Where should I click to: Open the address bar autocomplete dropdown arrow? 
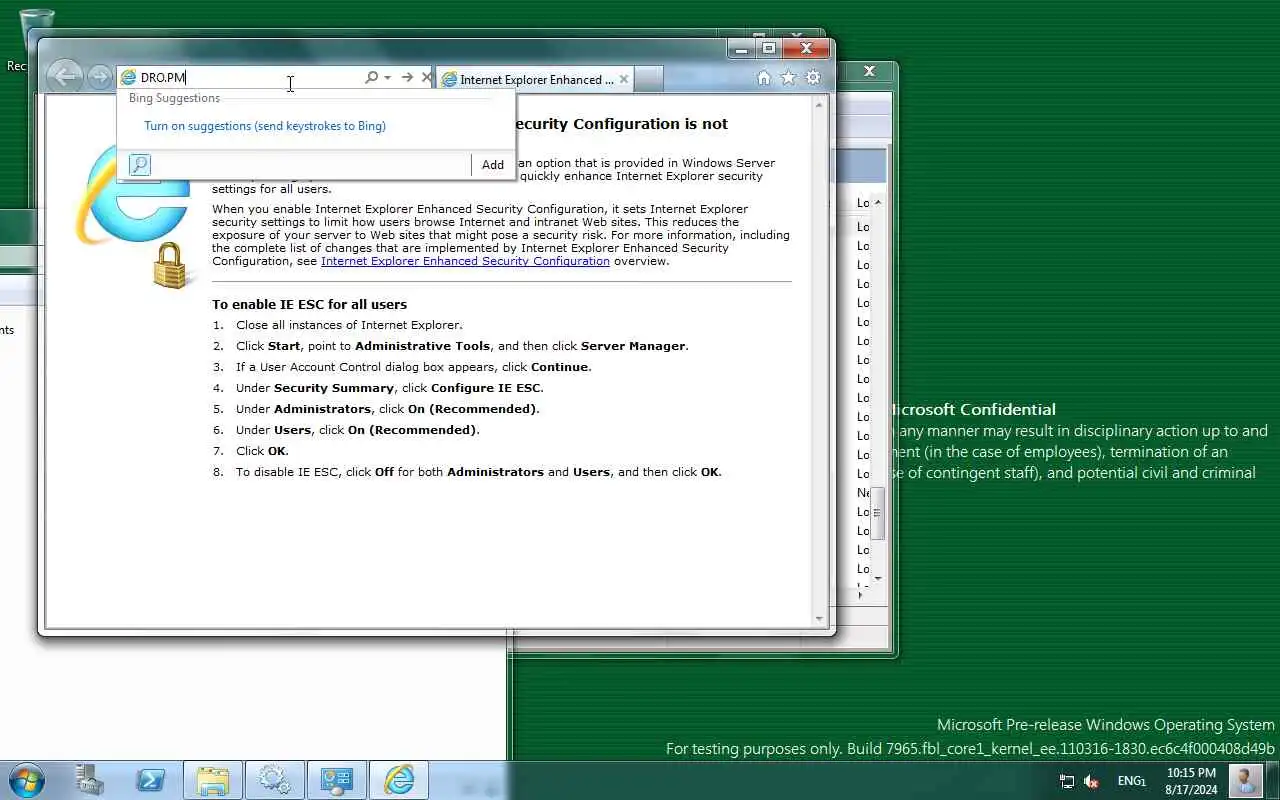(387, 77)
